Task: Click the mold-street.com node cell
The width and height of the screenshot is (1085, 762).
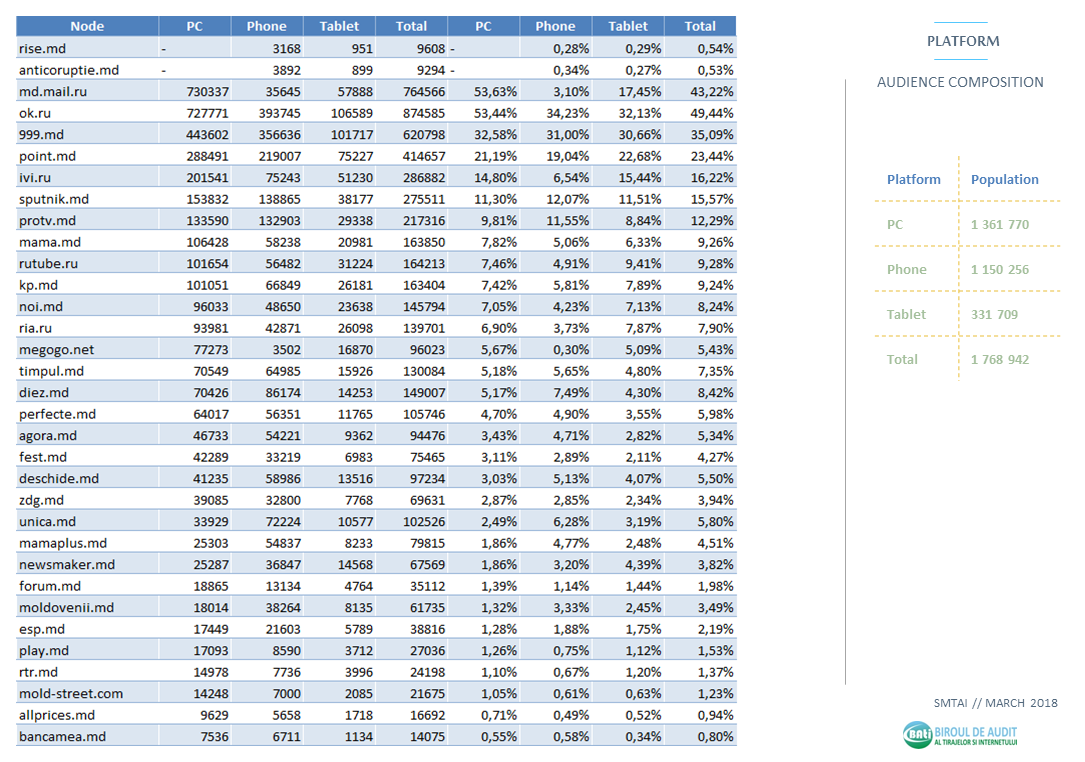Action: [71, 693]
